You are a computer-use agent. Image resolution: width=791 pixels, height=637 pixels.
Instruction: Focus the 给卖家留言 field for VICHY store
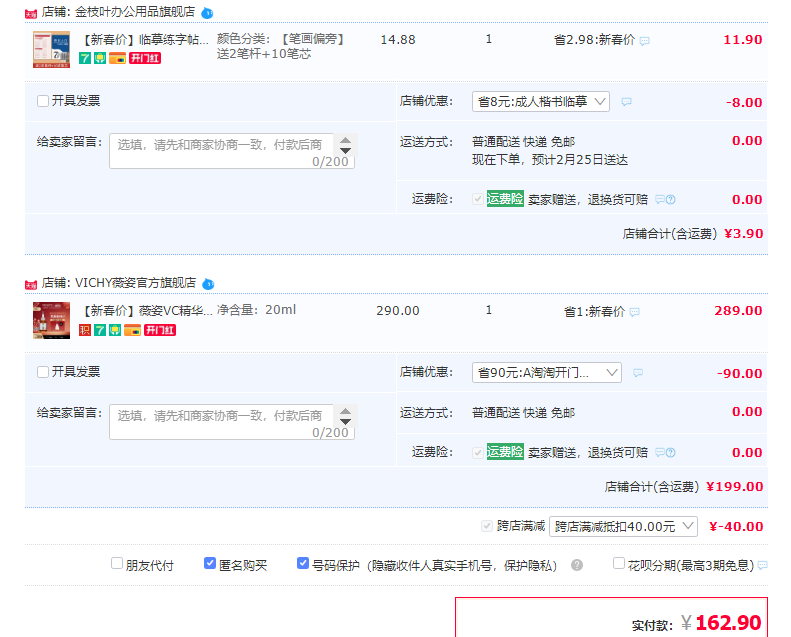[232, 422]
